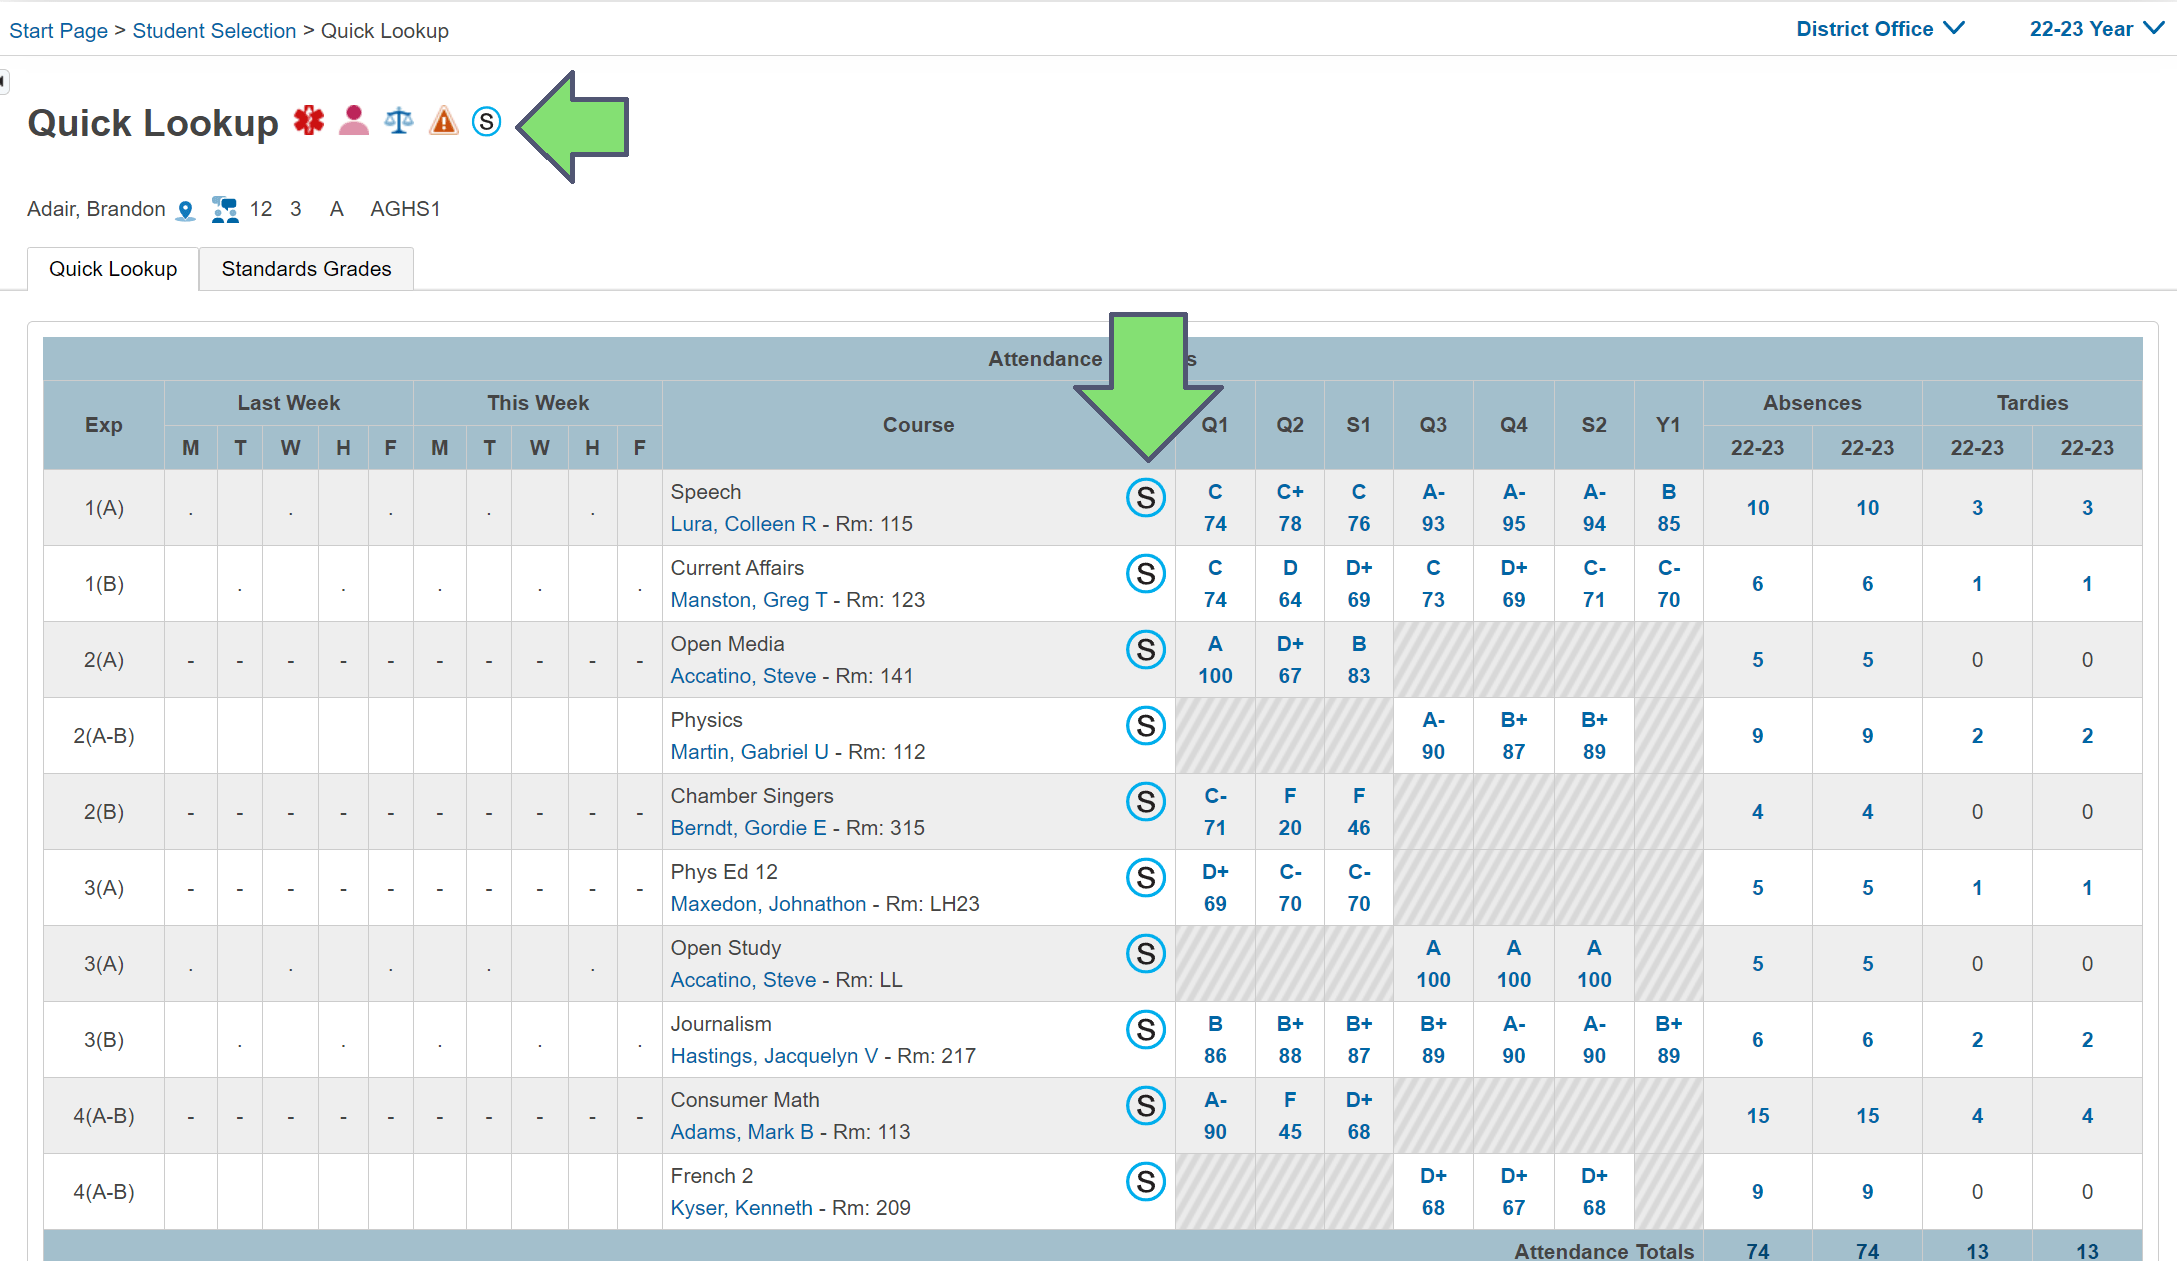
Task: Click the S icon in the Speech row
Action: point(1146,498)
